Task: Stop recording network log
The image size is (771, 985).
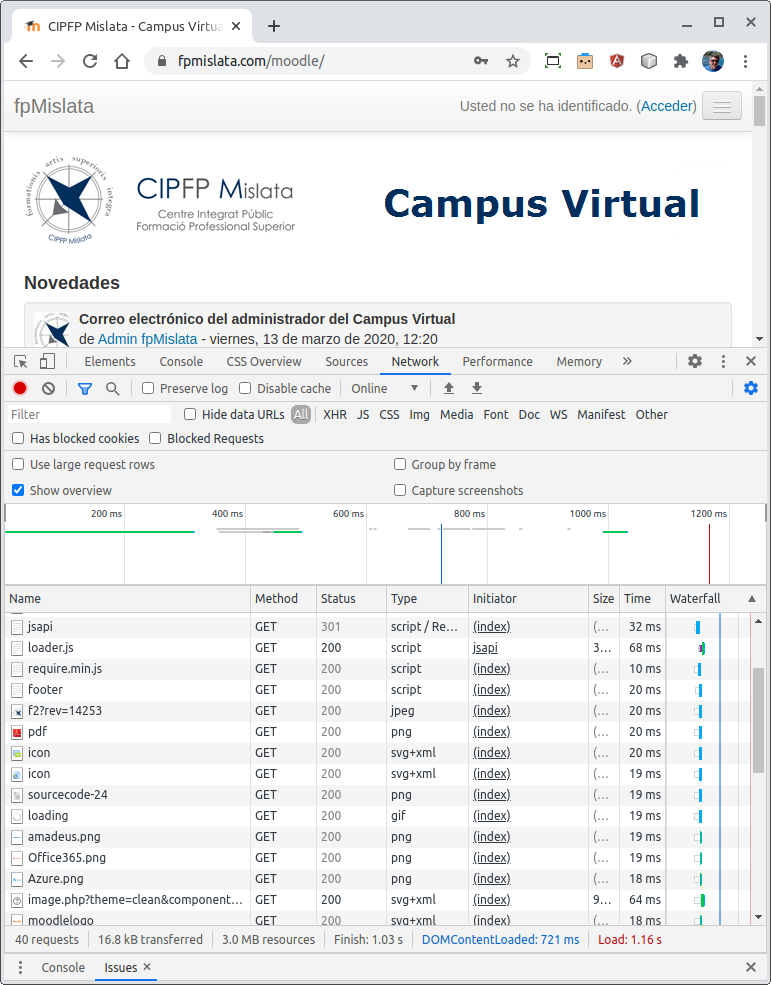Action: coord(20,388)
